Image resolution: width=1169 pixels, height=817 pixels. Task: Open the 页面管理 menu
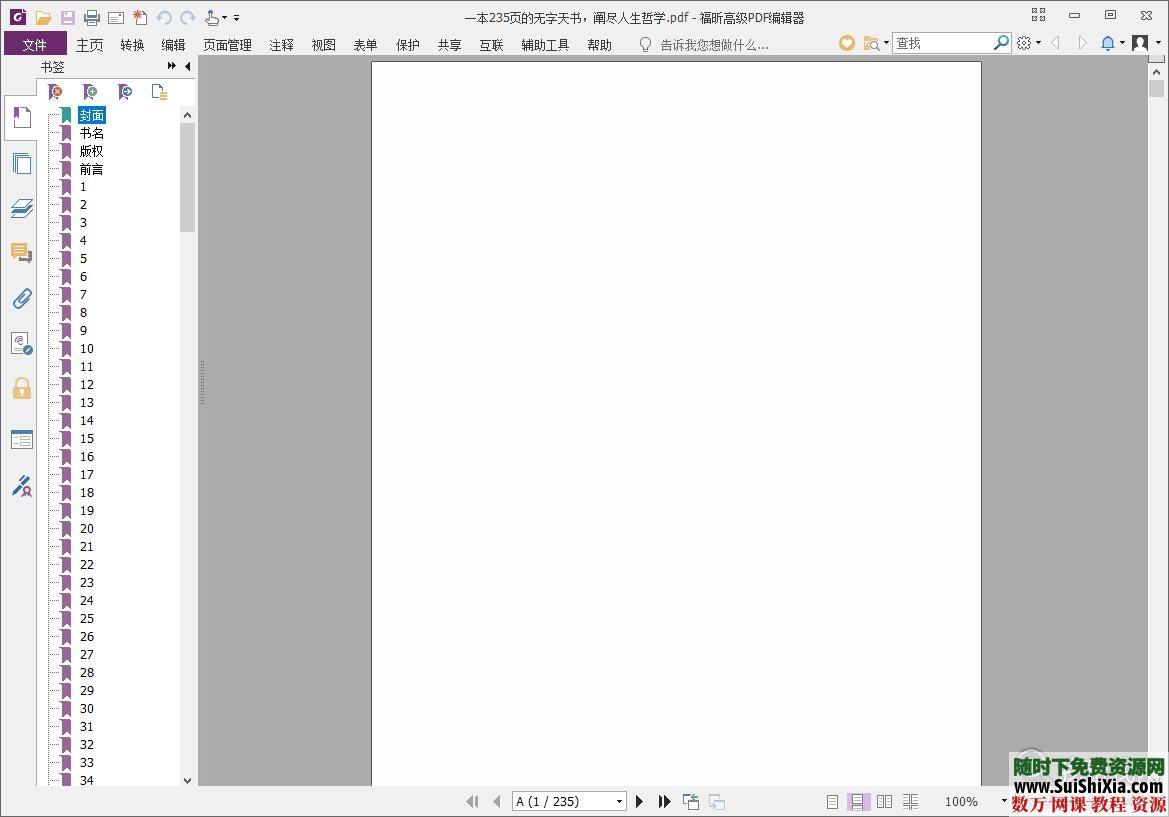point(227,44)
